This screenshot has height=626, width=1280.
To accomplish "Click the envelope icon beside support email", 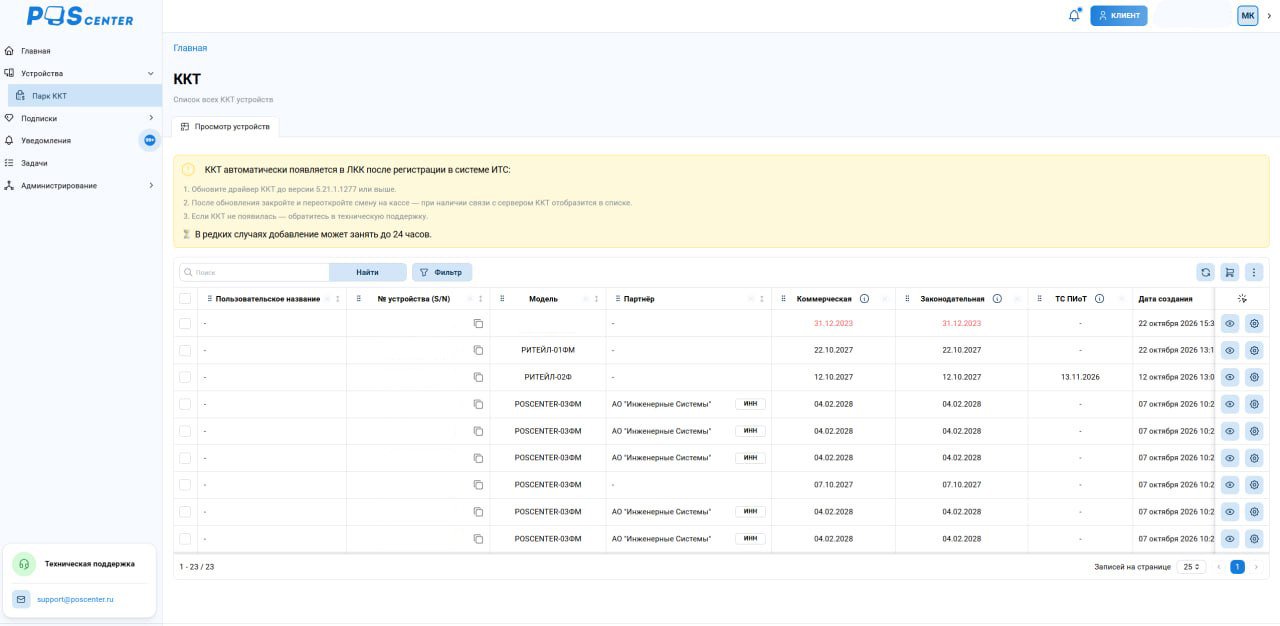I will 21,599.
